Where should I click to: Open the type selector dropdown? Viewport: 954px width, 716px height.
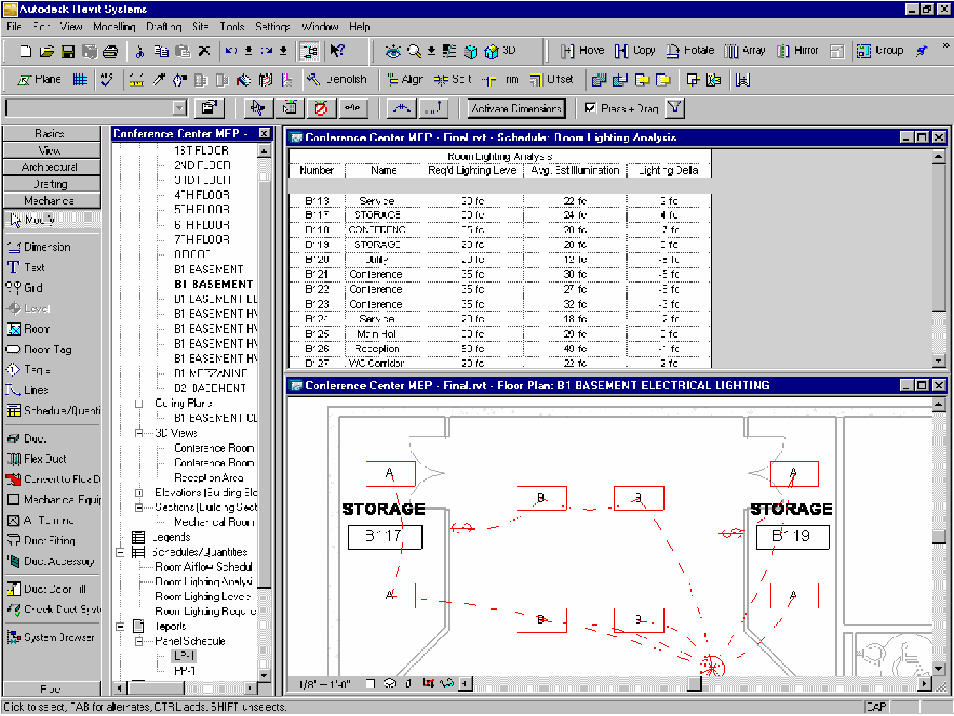(x=179, y=108)
